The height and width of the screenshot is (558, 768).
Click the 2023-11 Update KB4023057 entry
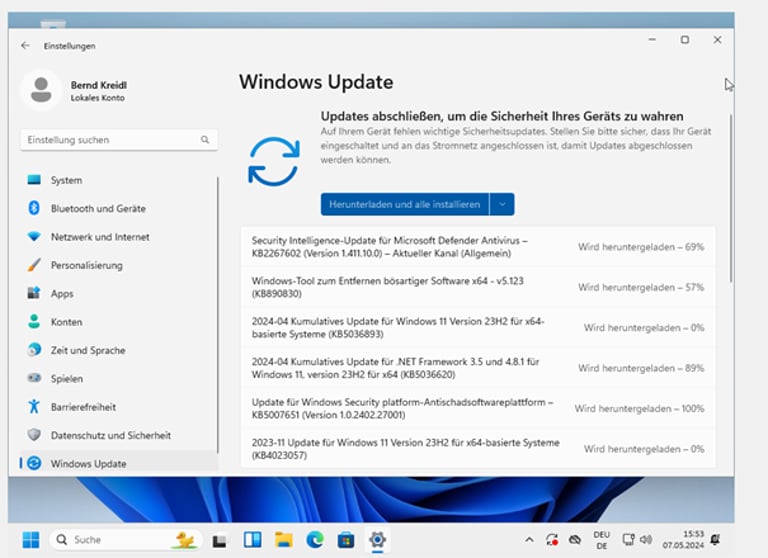pos(479,449)
